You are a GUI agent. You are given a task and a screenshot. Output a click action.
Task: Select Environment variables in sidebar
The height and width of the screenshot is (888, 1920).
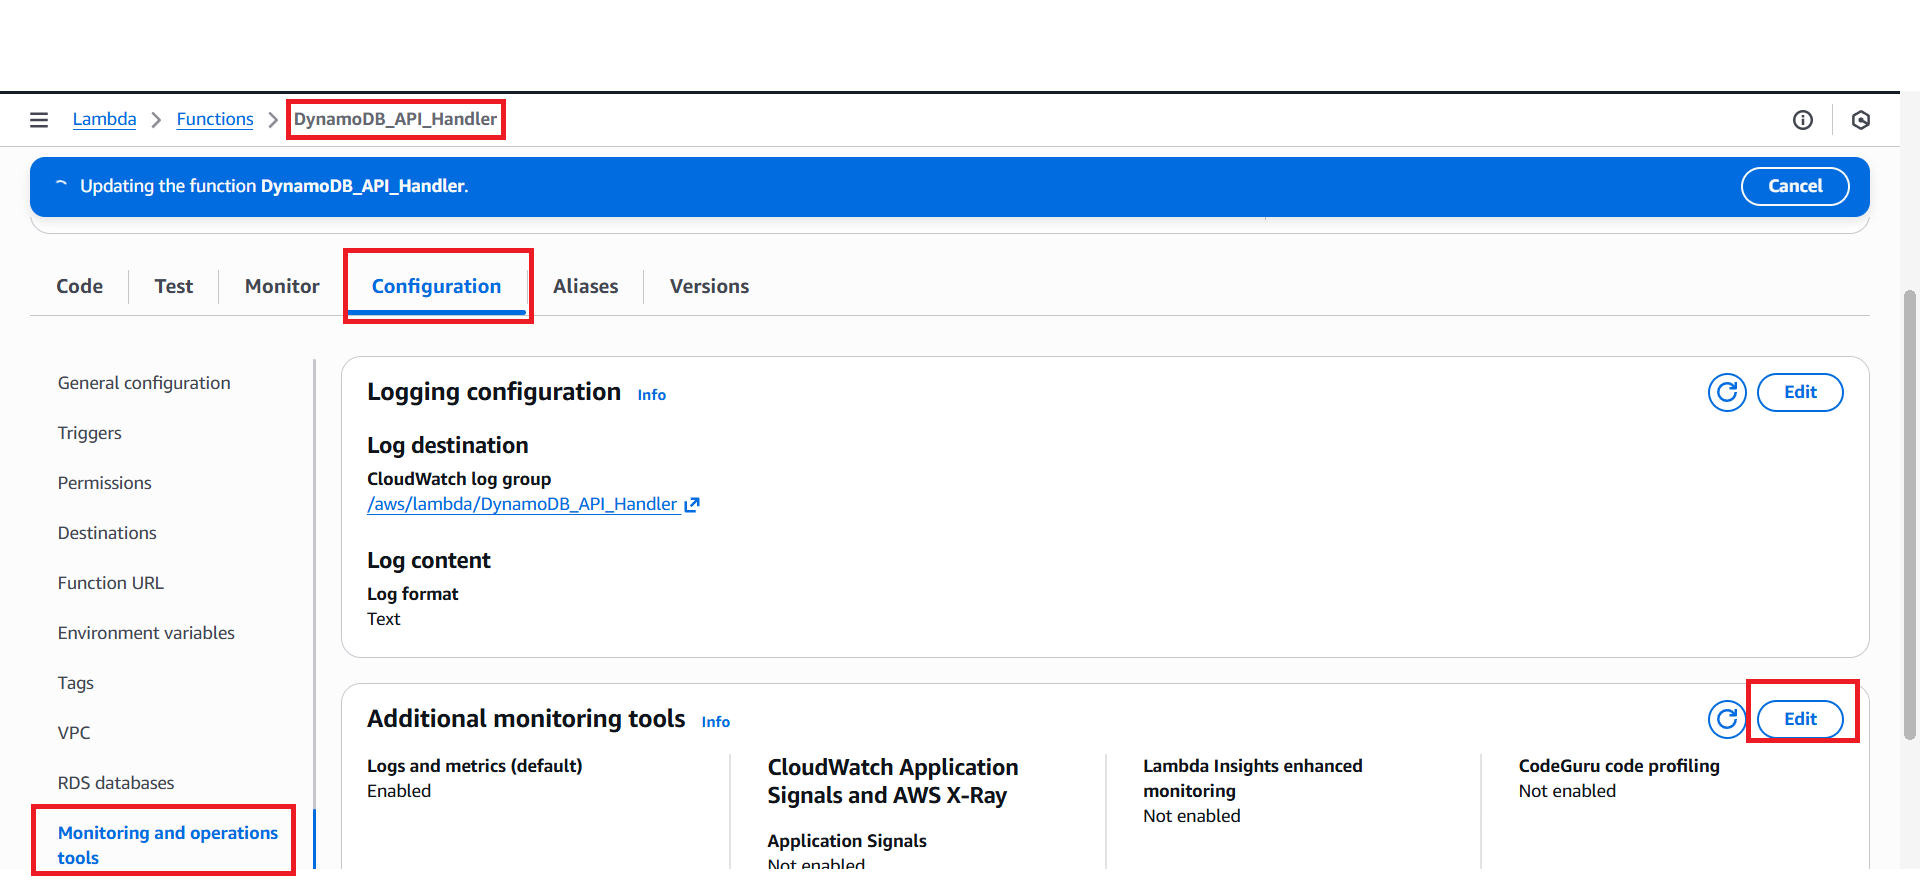(x=146, y=633)
